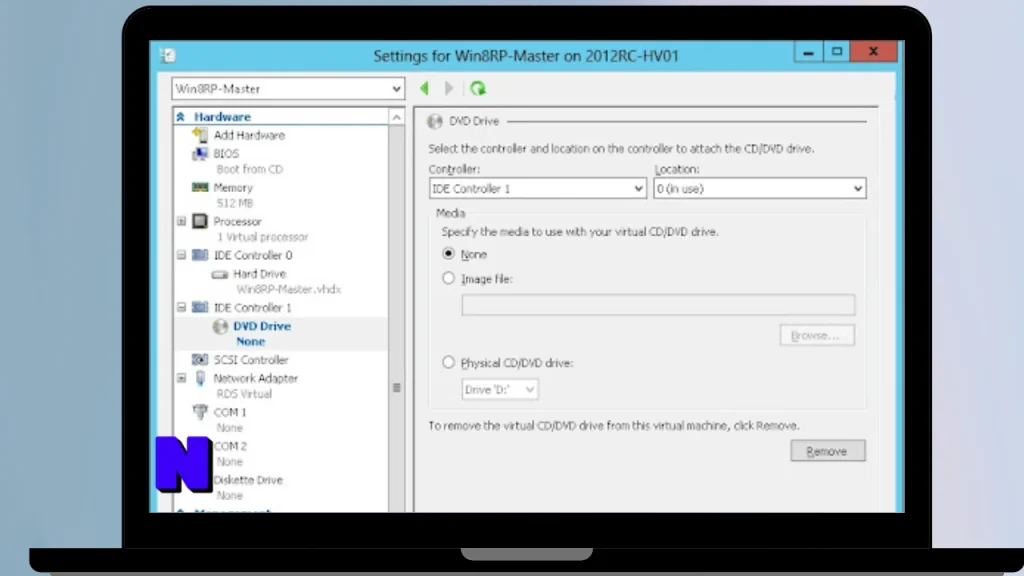Select Add Hardware in the tree
Image resolution: width=1024 pixels, height=576 pixels.
click(x=249, y=135)
